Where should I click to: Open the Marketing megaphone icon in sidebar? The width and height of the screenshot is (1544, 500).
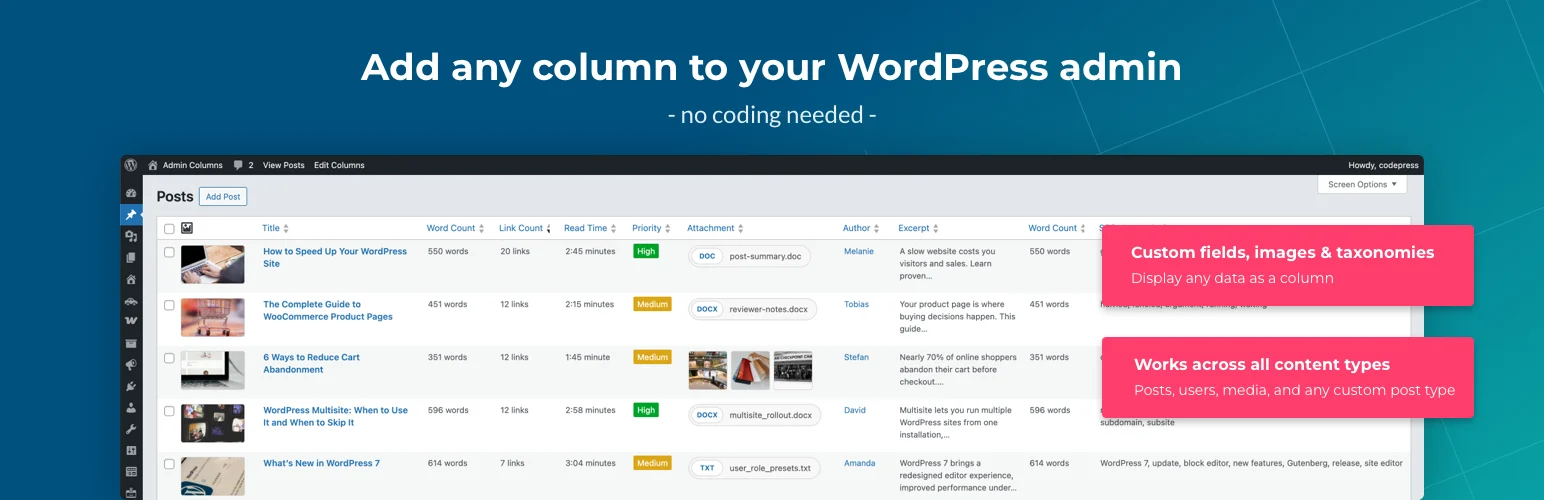click(x=131, y=364)
